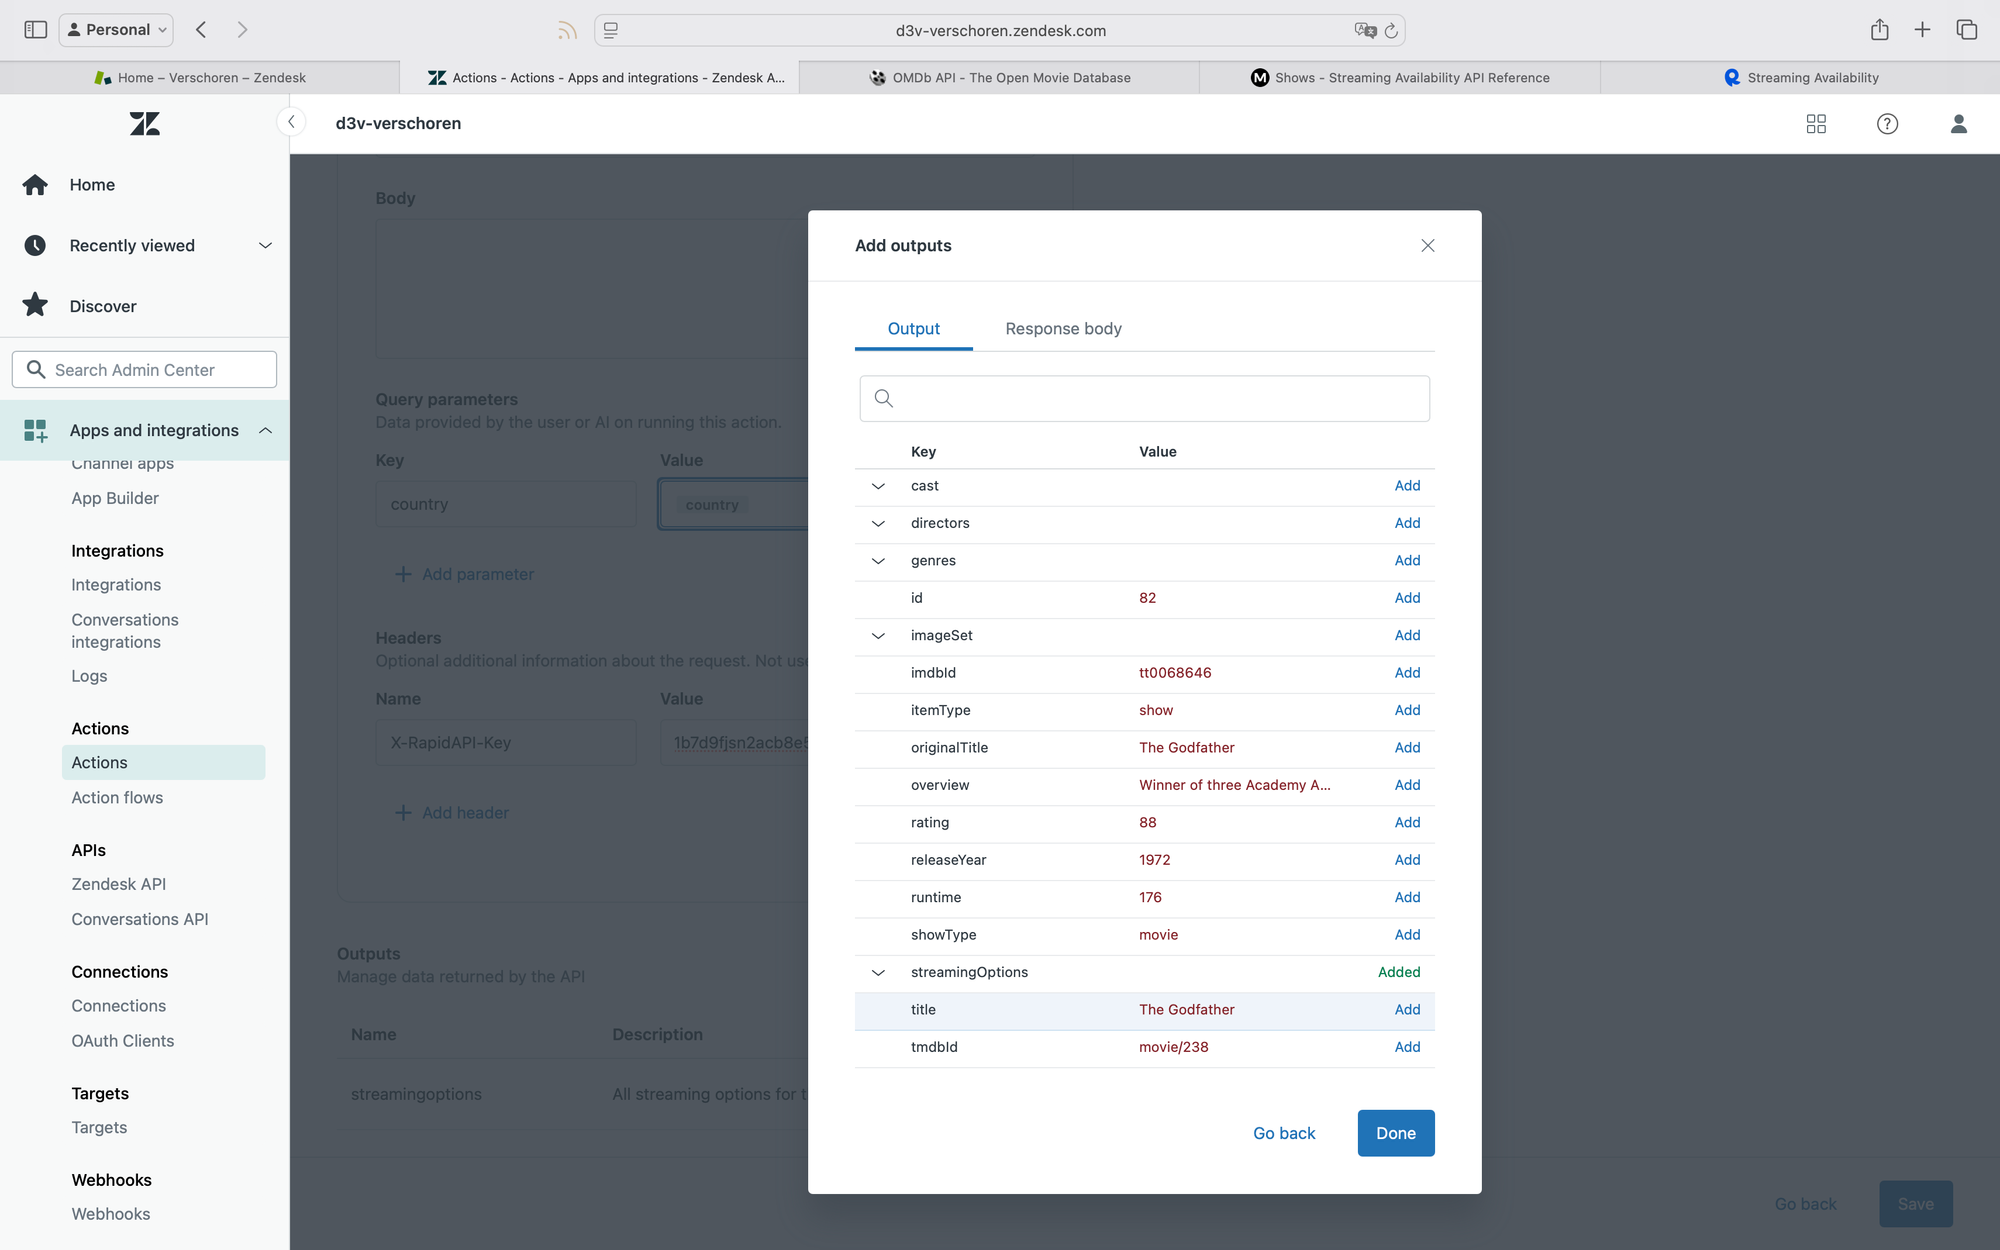Click the Home house icon in the sidebar
The width and height of the screenshot is (2000, 1250).
(x=36, y=185)
